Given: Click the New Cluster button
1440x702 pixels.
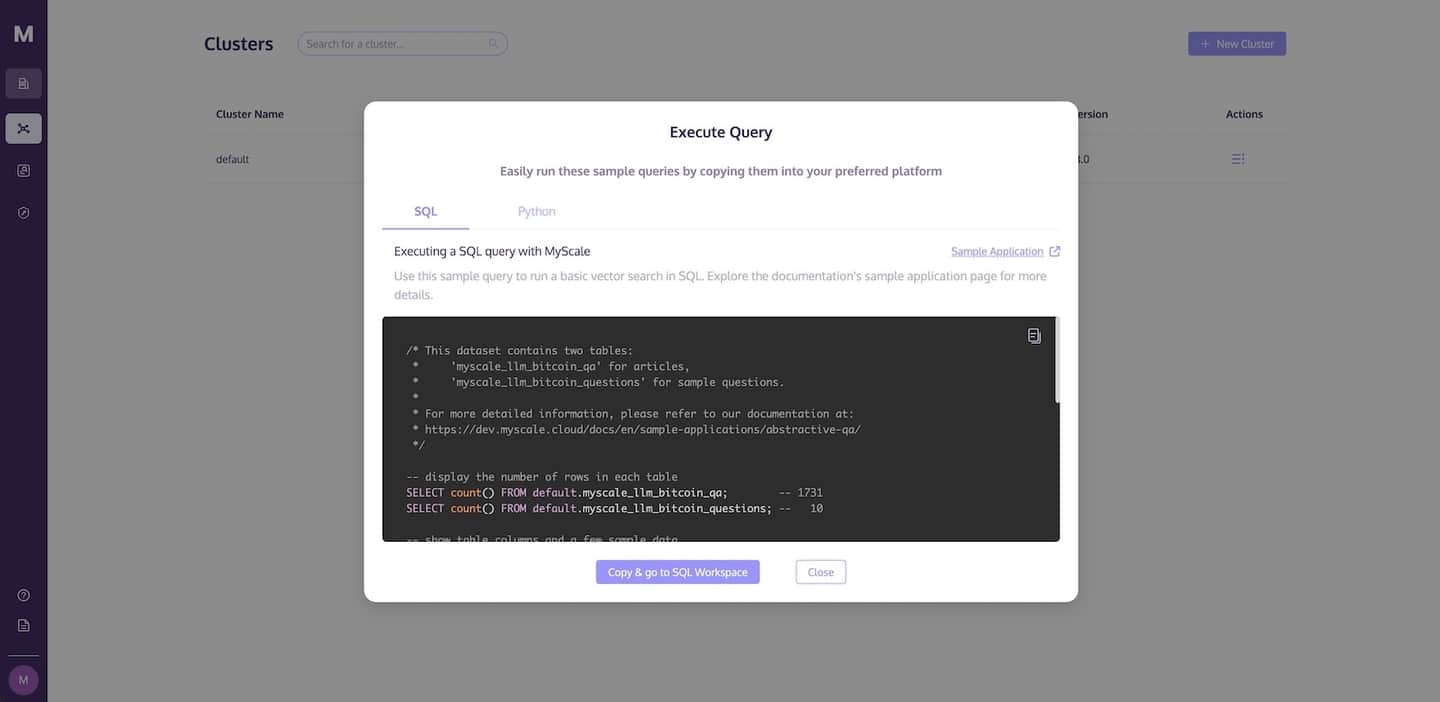Looking at the screenshot, I should tap(1237, 44).
